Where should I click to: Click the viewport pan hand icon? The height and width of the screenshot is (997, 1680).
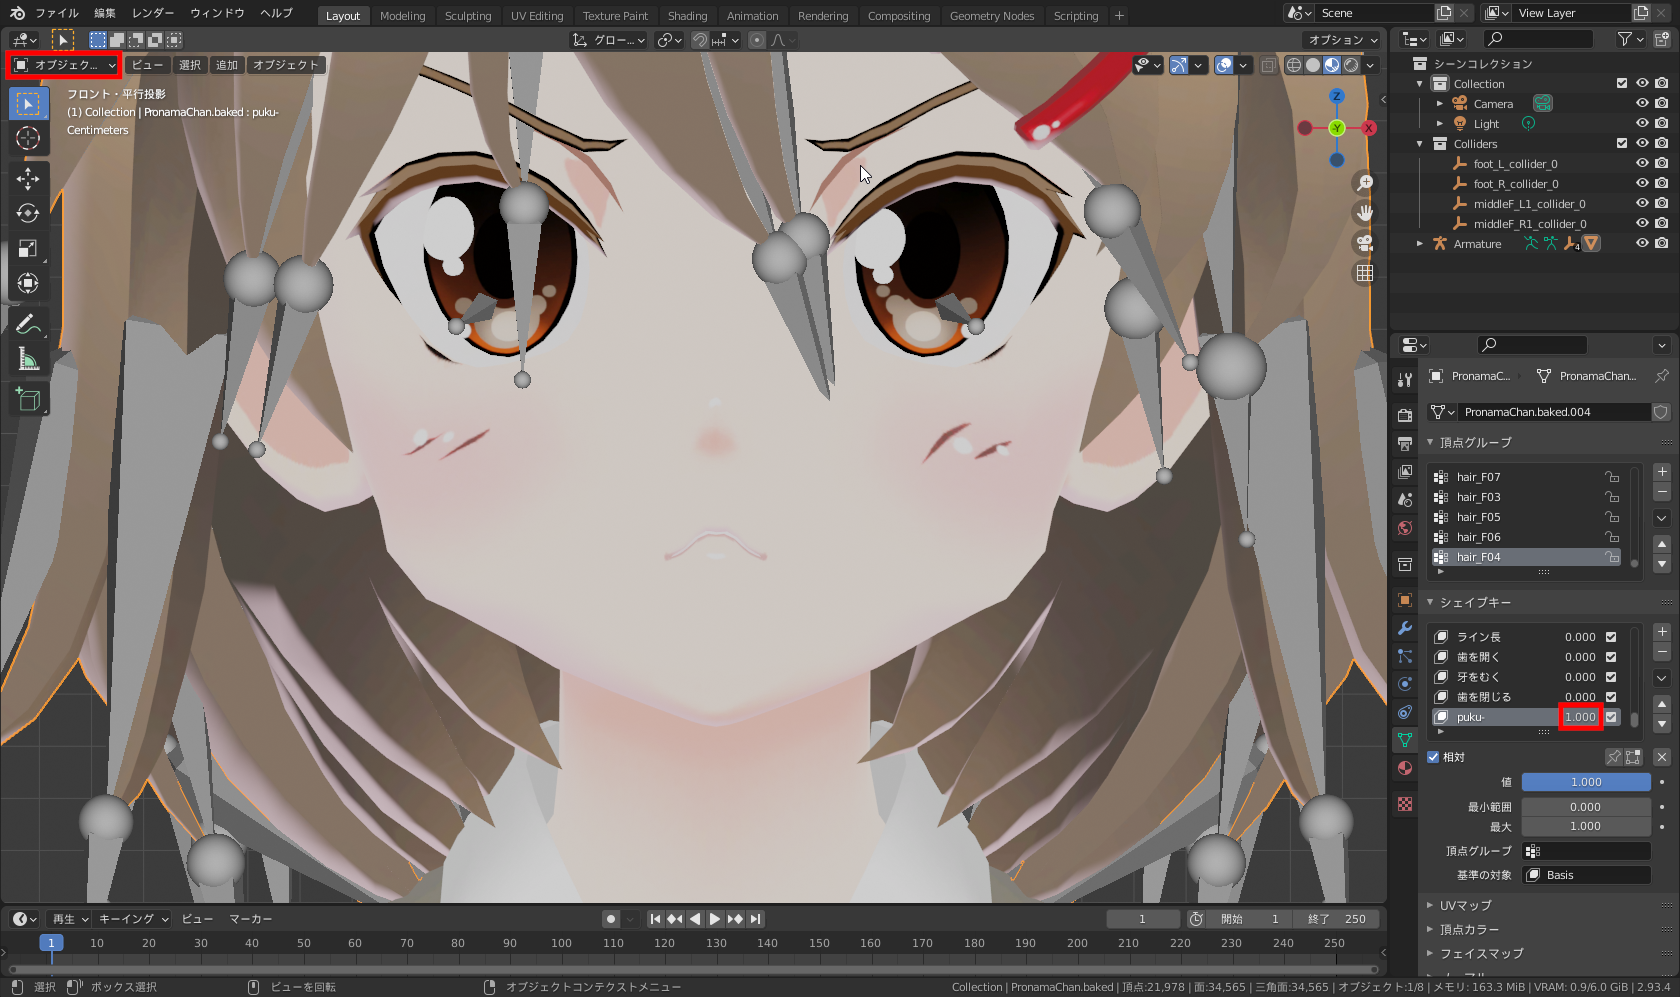pyautogui.click(x=1365, y=213)
